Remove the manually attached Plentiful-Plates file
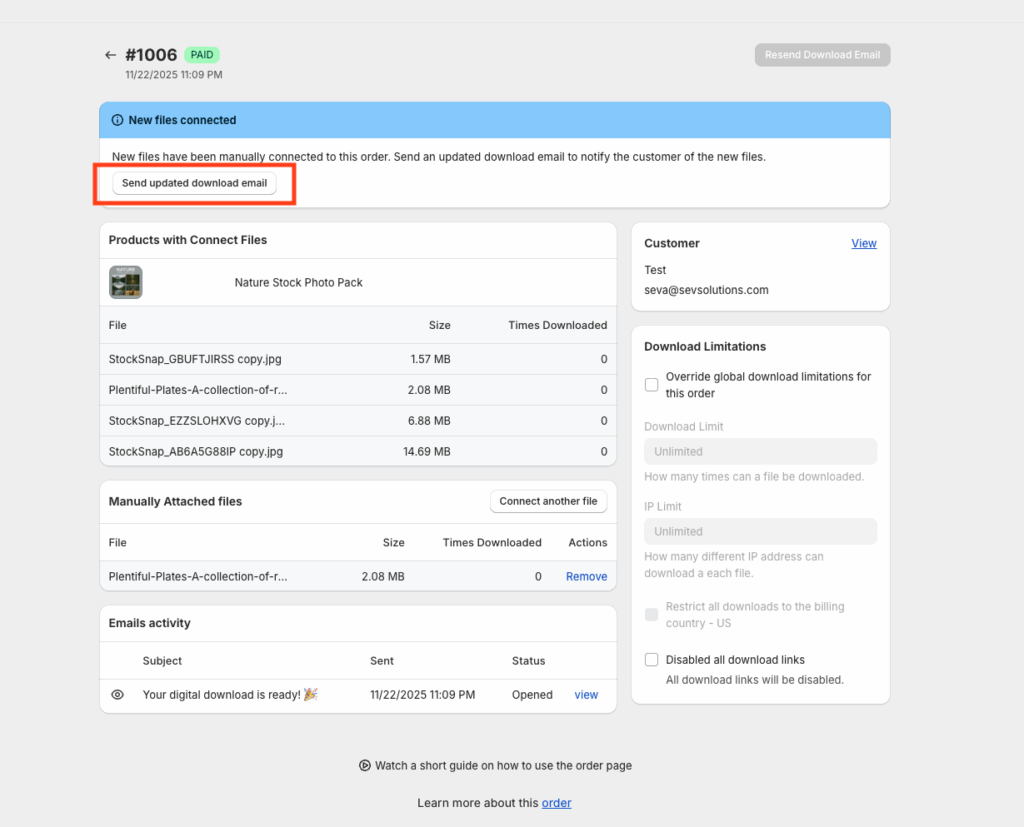Viewport: 1024px width, 827px height. click(x=586, y=576)
